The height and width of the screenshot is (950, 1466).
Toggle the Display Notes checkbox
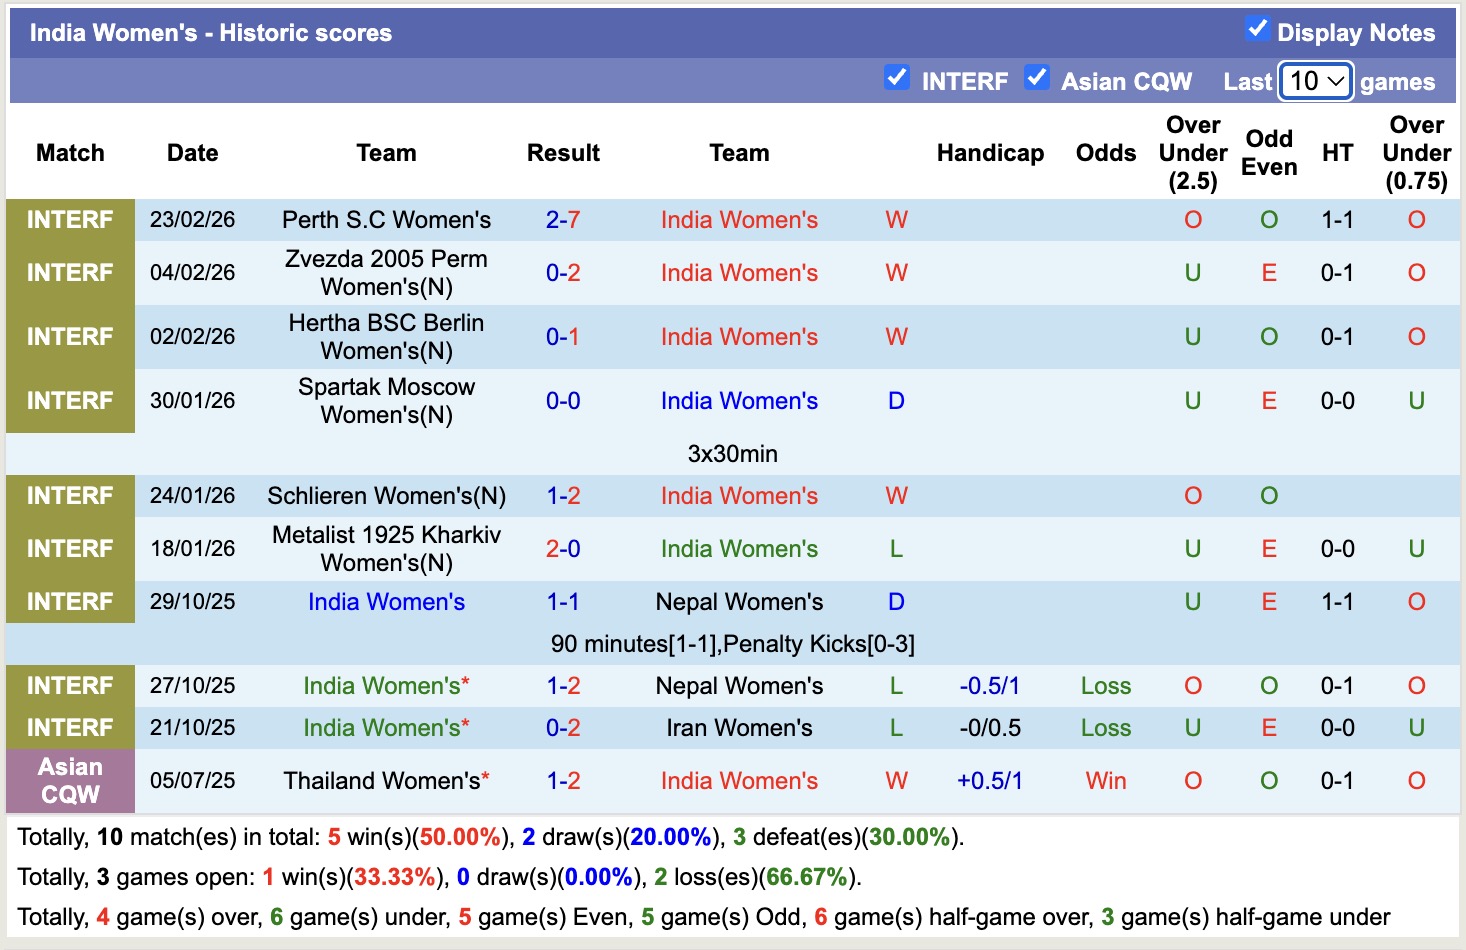[x=1257, y=30]
